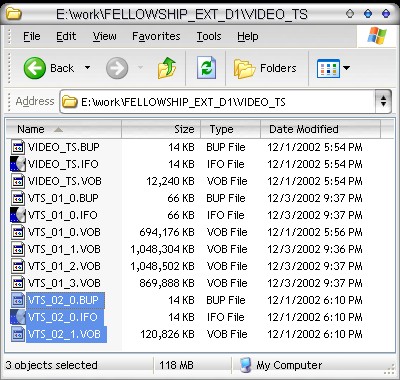Select the VIDEO_TS.IFO file name

(x=63, y=164)
